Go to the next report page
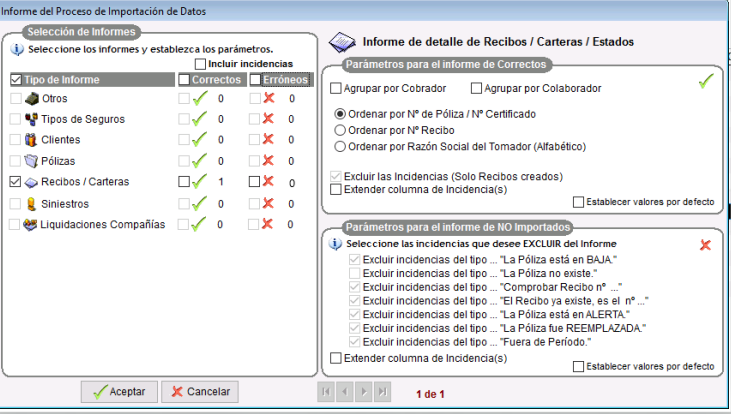The height and width of the screenshot is (414, 731). coord(364,392)
